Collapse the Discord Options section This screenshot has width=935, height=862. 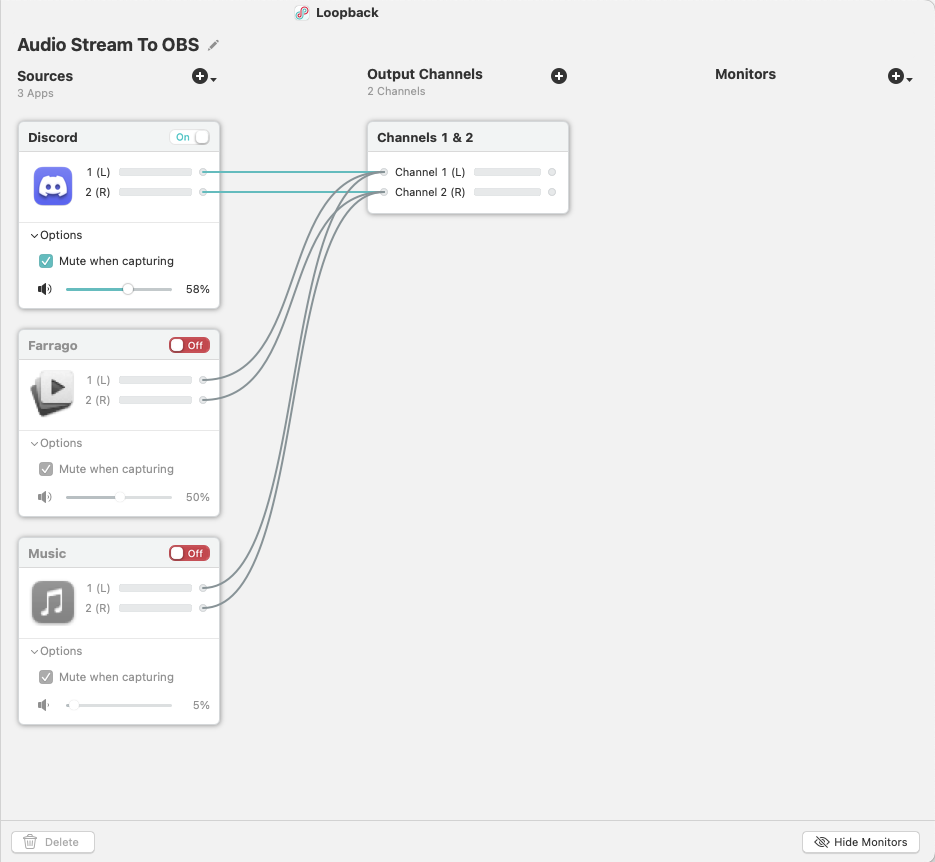click(34, 235)
